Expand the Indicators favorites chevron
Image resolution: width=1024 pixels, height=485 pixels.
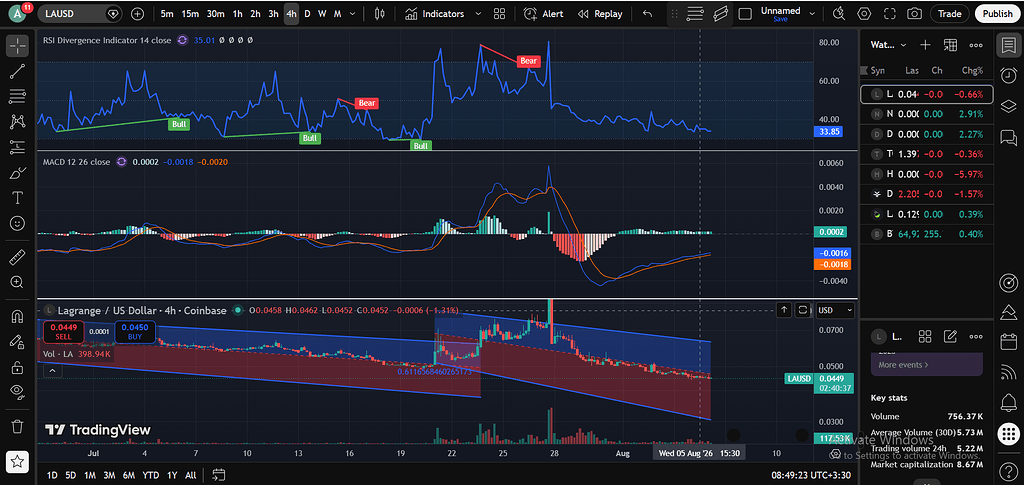(x=477, y=14)
